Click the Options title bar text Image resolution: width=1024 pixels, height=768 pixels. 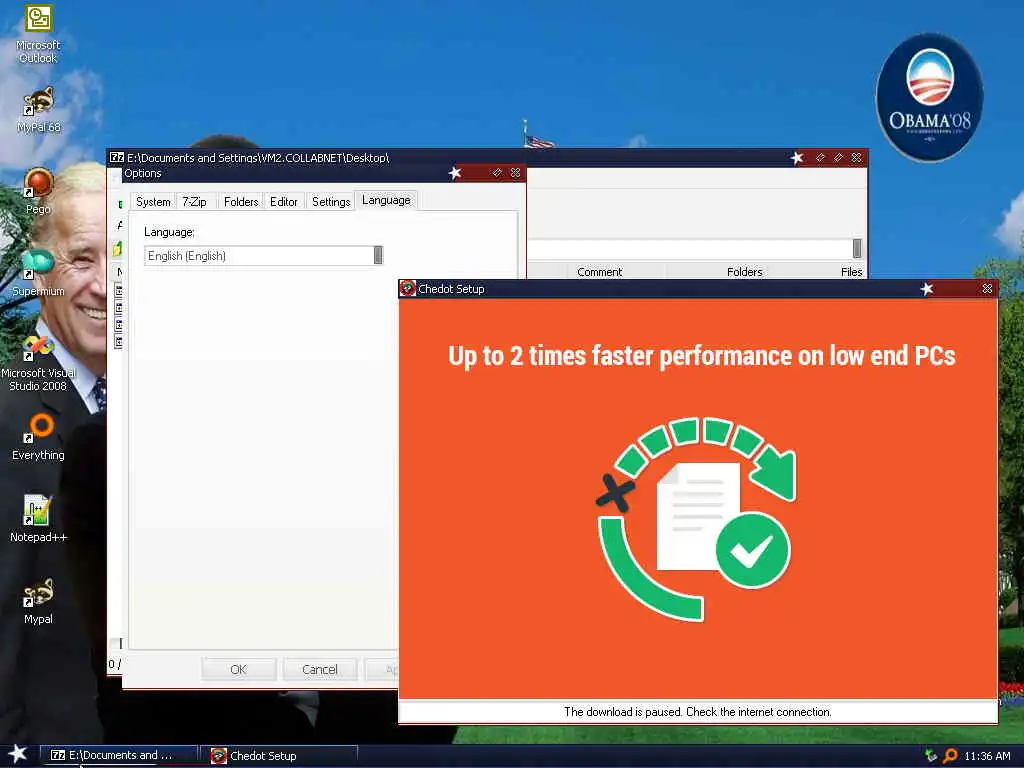pyautogui.click(x=142, y=173)
